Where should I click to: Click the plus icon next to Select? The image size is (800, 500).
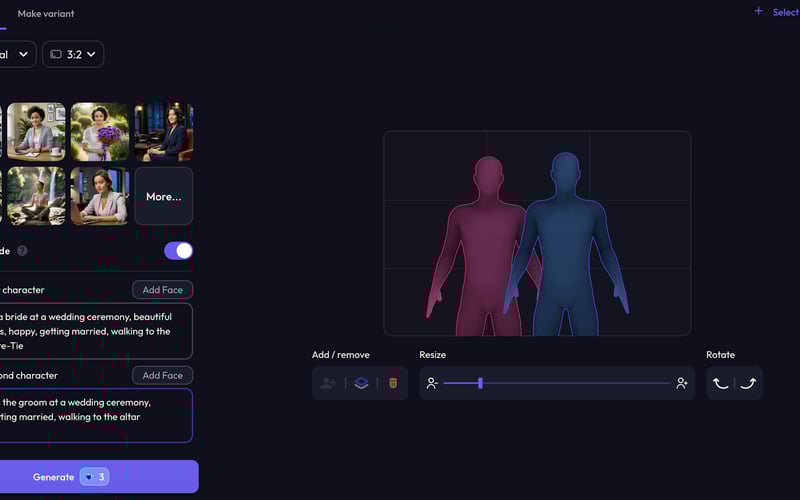coord(758,11)
